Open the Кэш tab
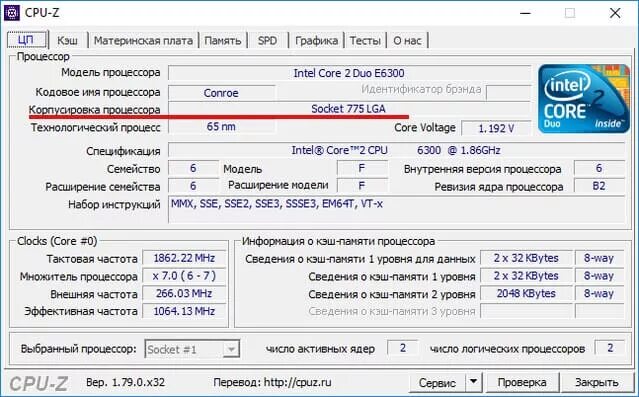Screen dimensions: 639x397 [x=67, y=40]
